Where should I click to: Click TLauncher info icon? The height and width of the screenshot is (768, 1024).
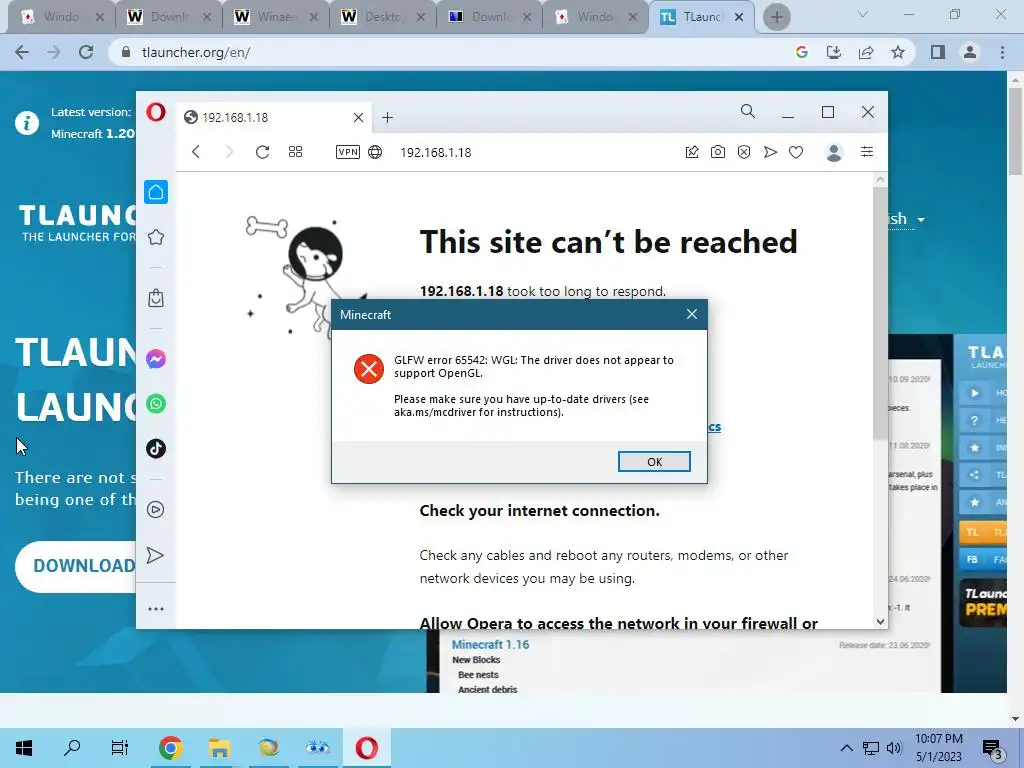coord(27,123)
